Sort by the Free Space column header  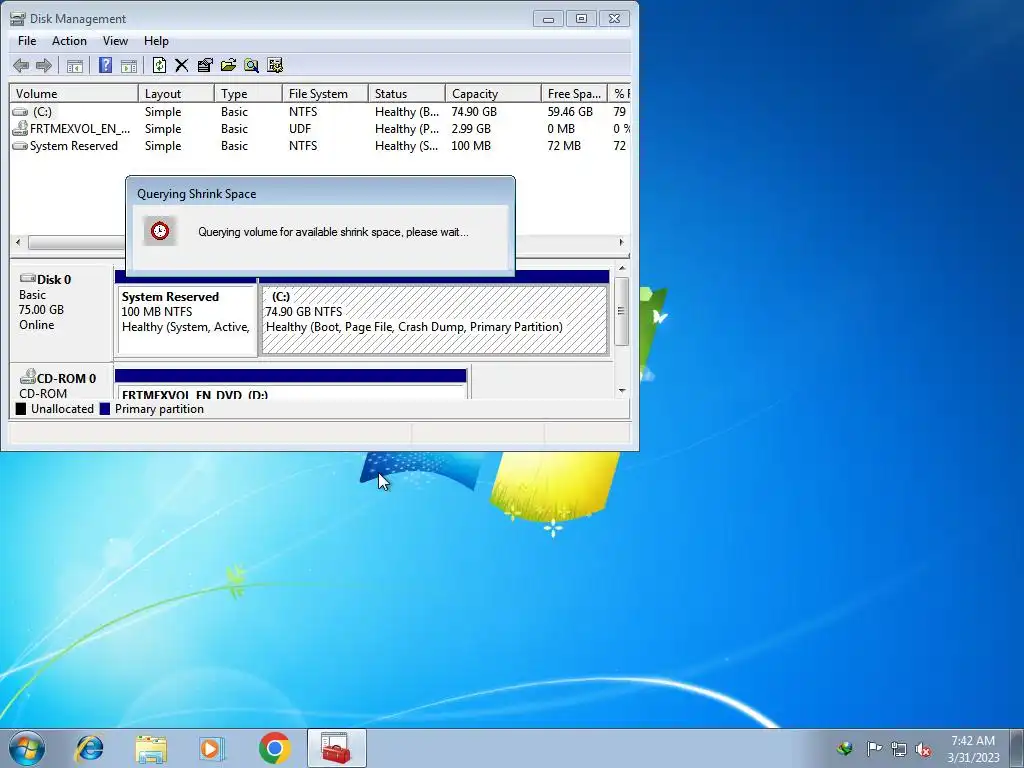pyautogui.click(x=574, y=93)
